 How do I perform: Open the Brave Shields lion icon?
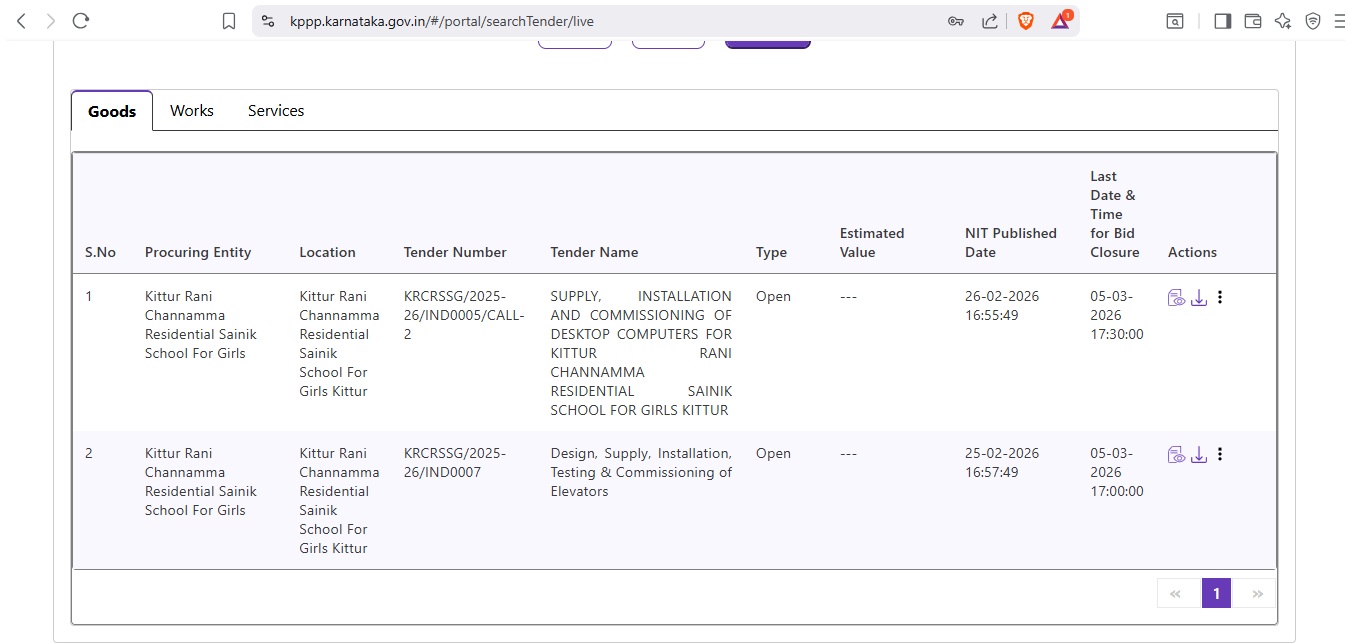[1025, 21]
